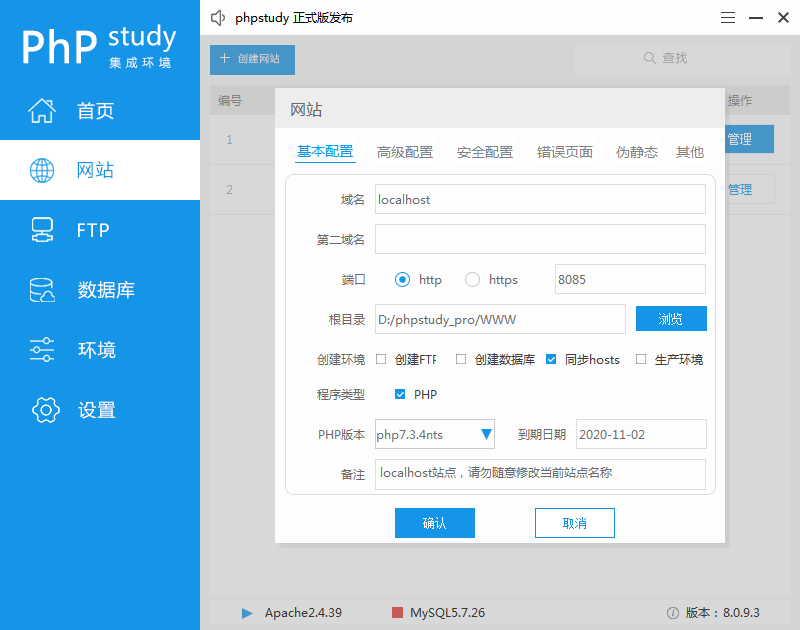Click 管理 button in row 2
This screenshot has height=630, width=800.
click(749, 189)
